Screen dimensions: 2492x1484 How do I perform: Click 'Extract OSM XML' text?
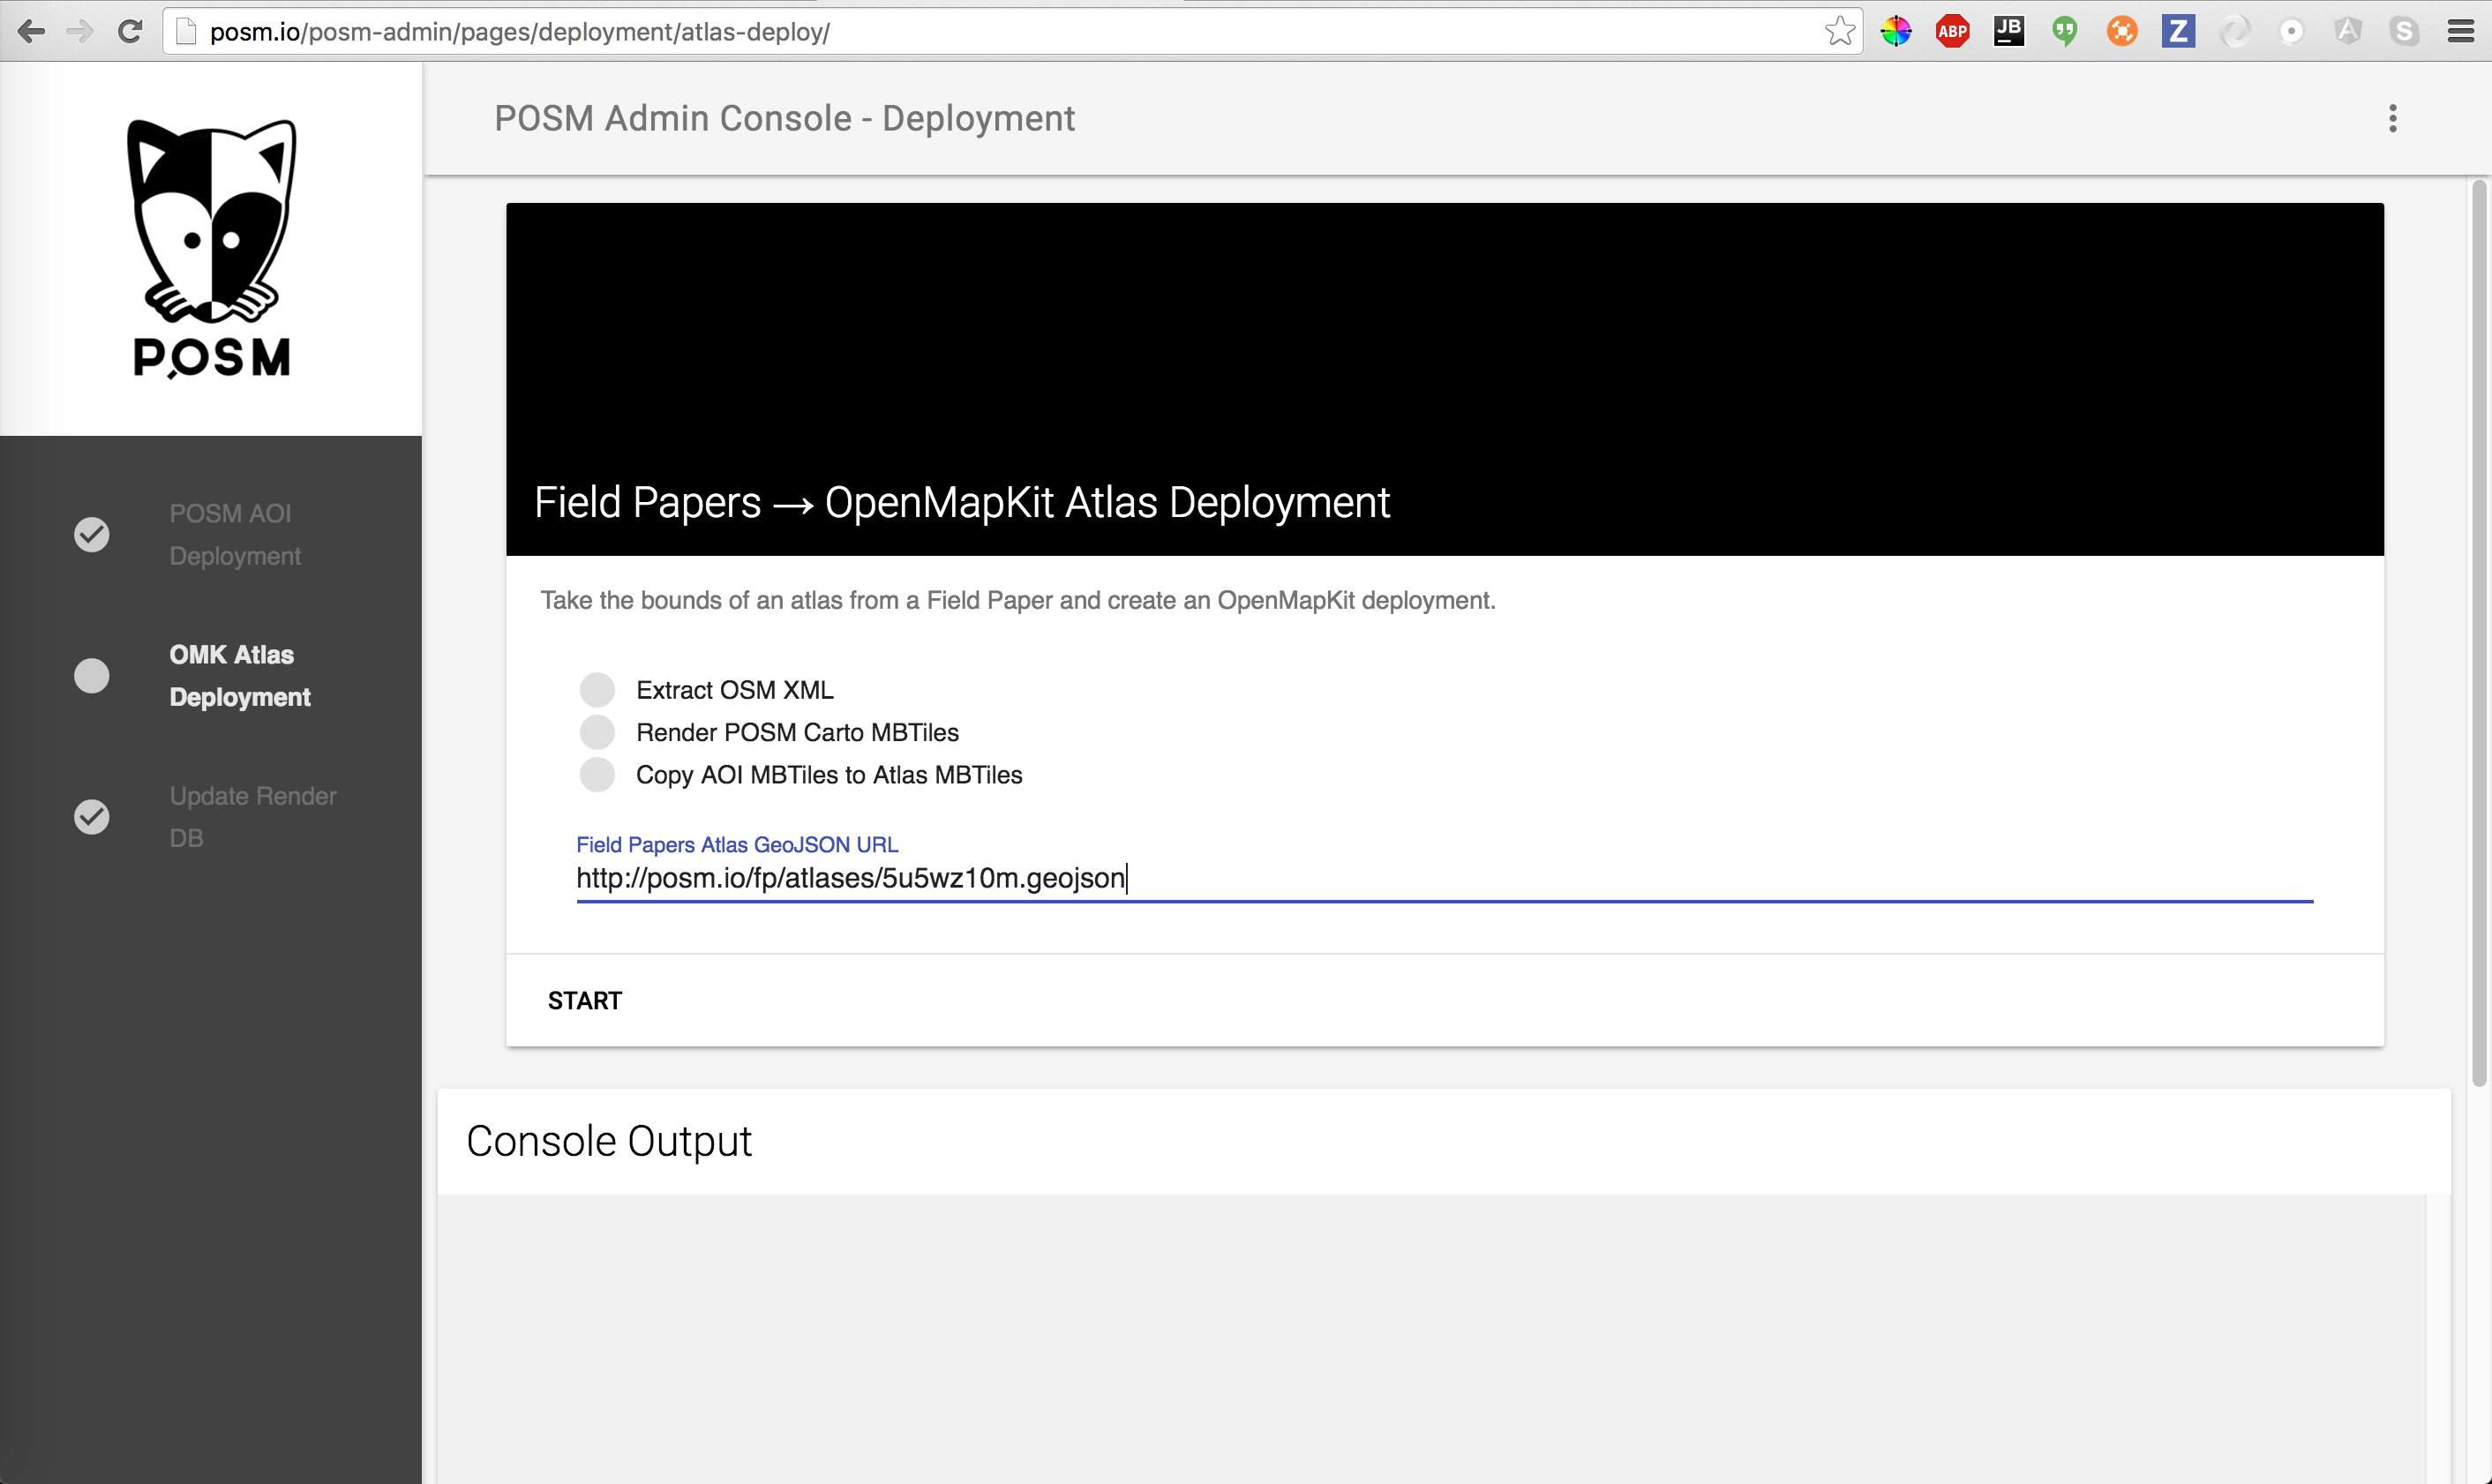point(735,690)
